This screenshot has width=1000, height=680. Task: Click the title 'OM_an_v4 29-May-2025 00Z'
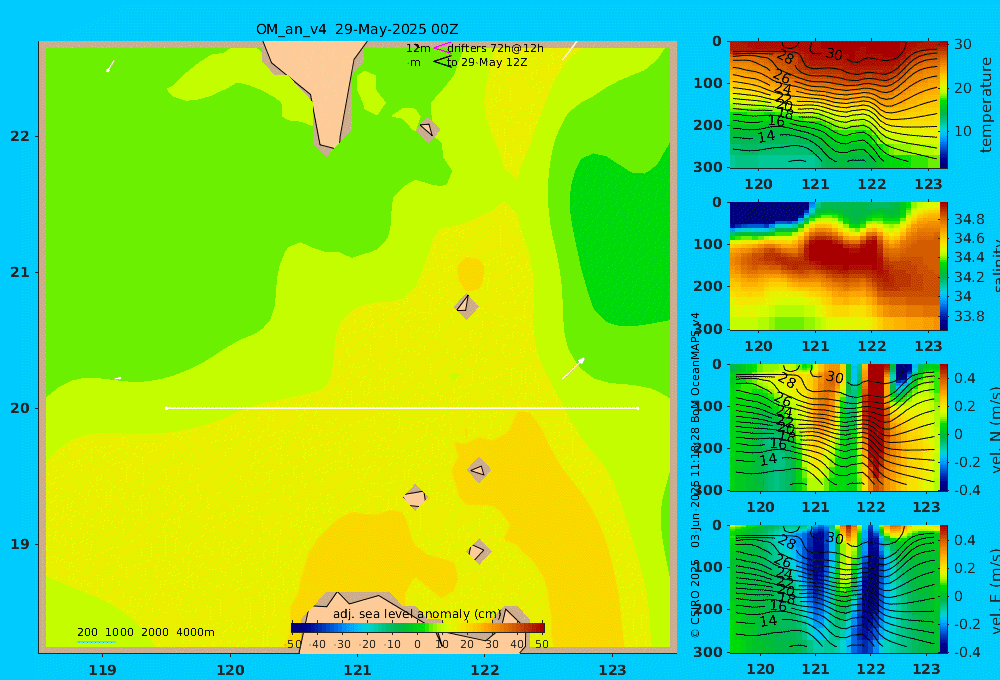pos(357,29)
